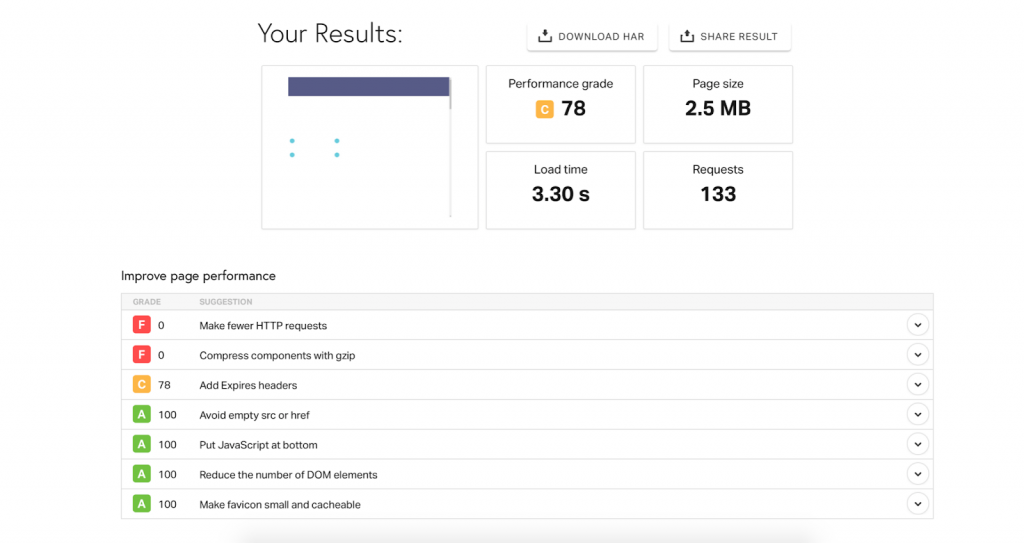Click the Requests count 133
The width and height of the screenshot is (1024, 543).
point(718,194)
